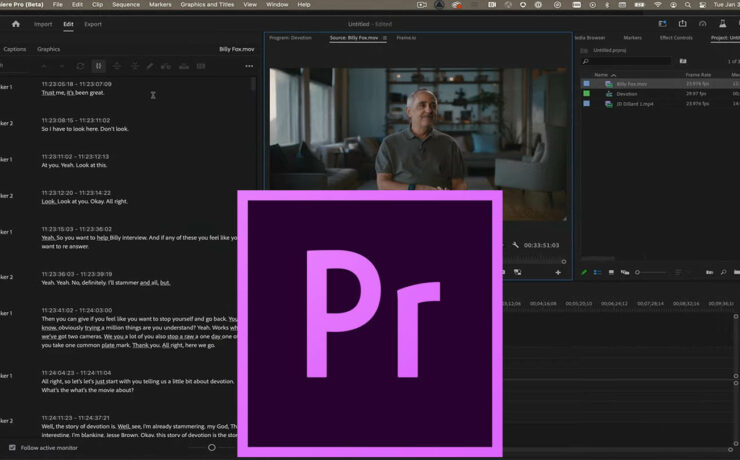The height and width of the screenshot is (460, 740).
Task: Open Source: Billy Fox.mov panel menu icon
Action: [x=385, y=38]
